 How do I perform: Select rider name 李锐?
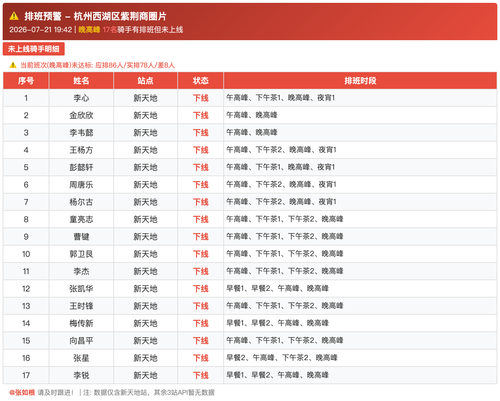click(81, 375)
